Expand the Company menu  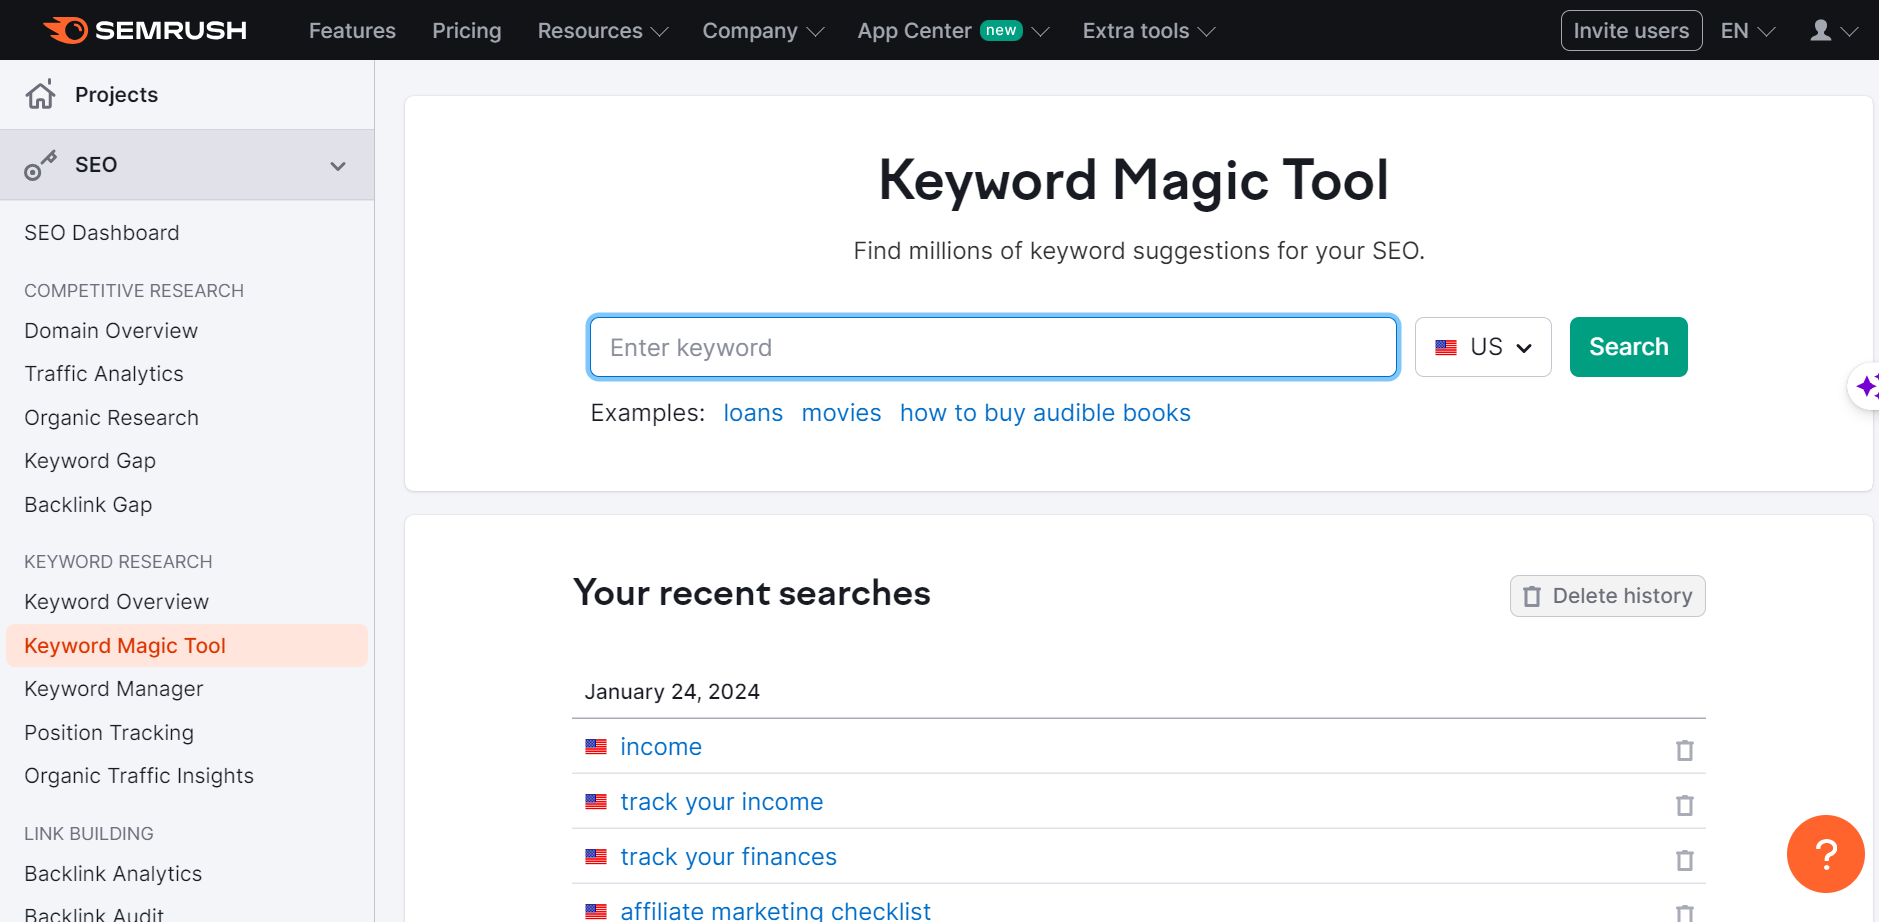pyautogui.click(x=763, y=31)
